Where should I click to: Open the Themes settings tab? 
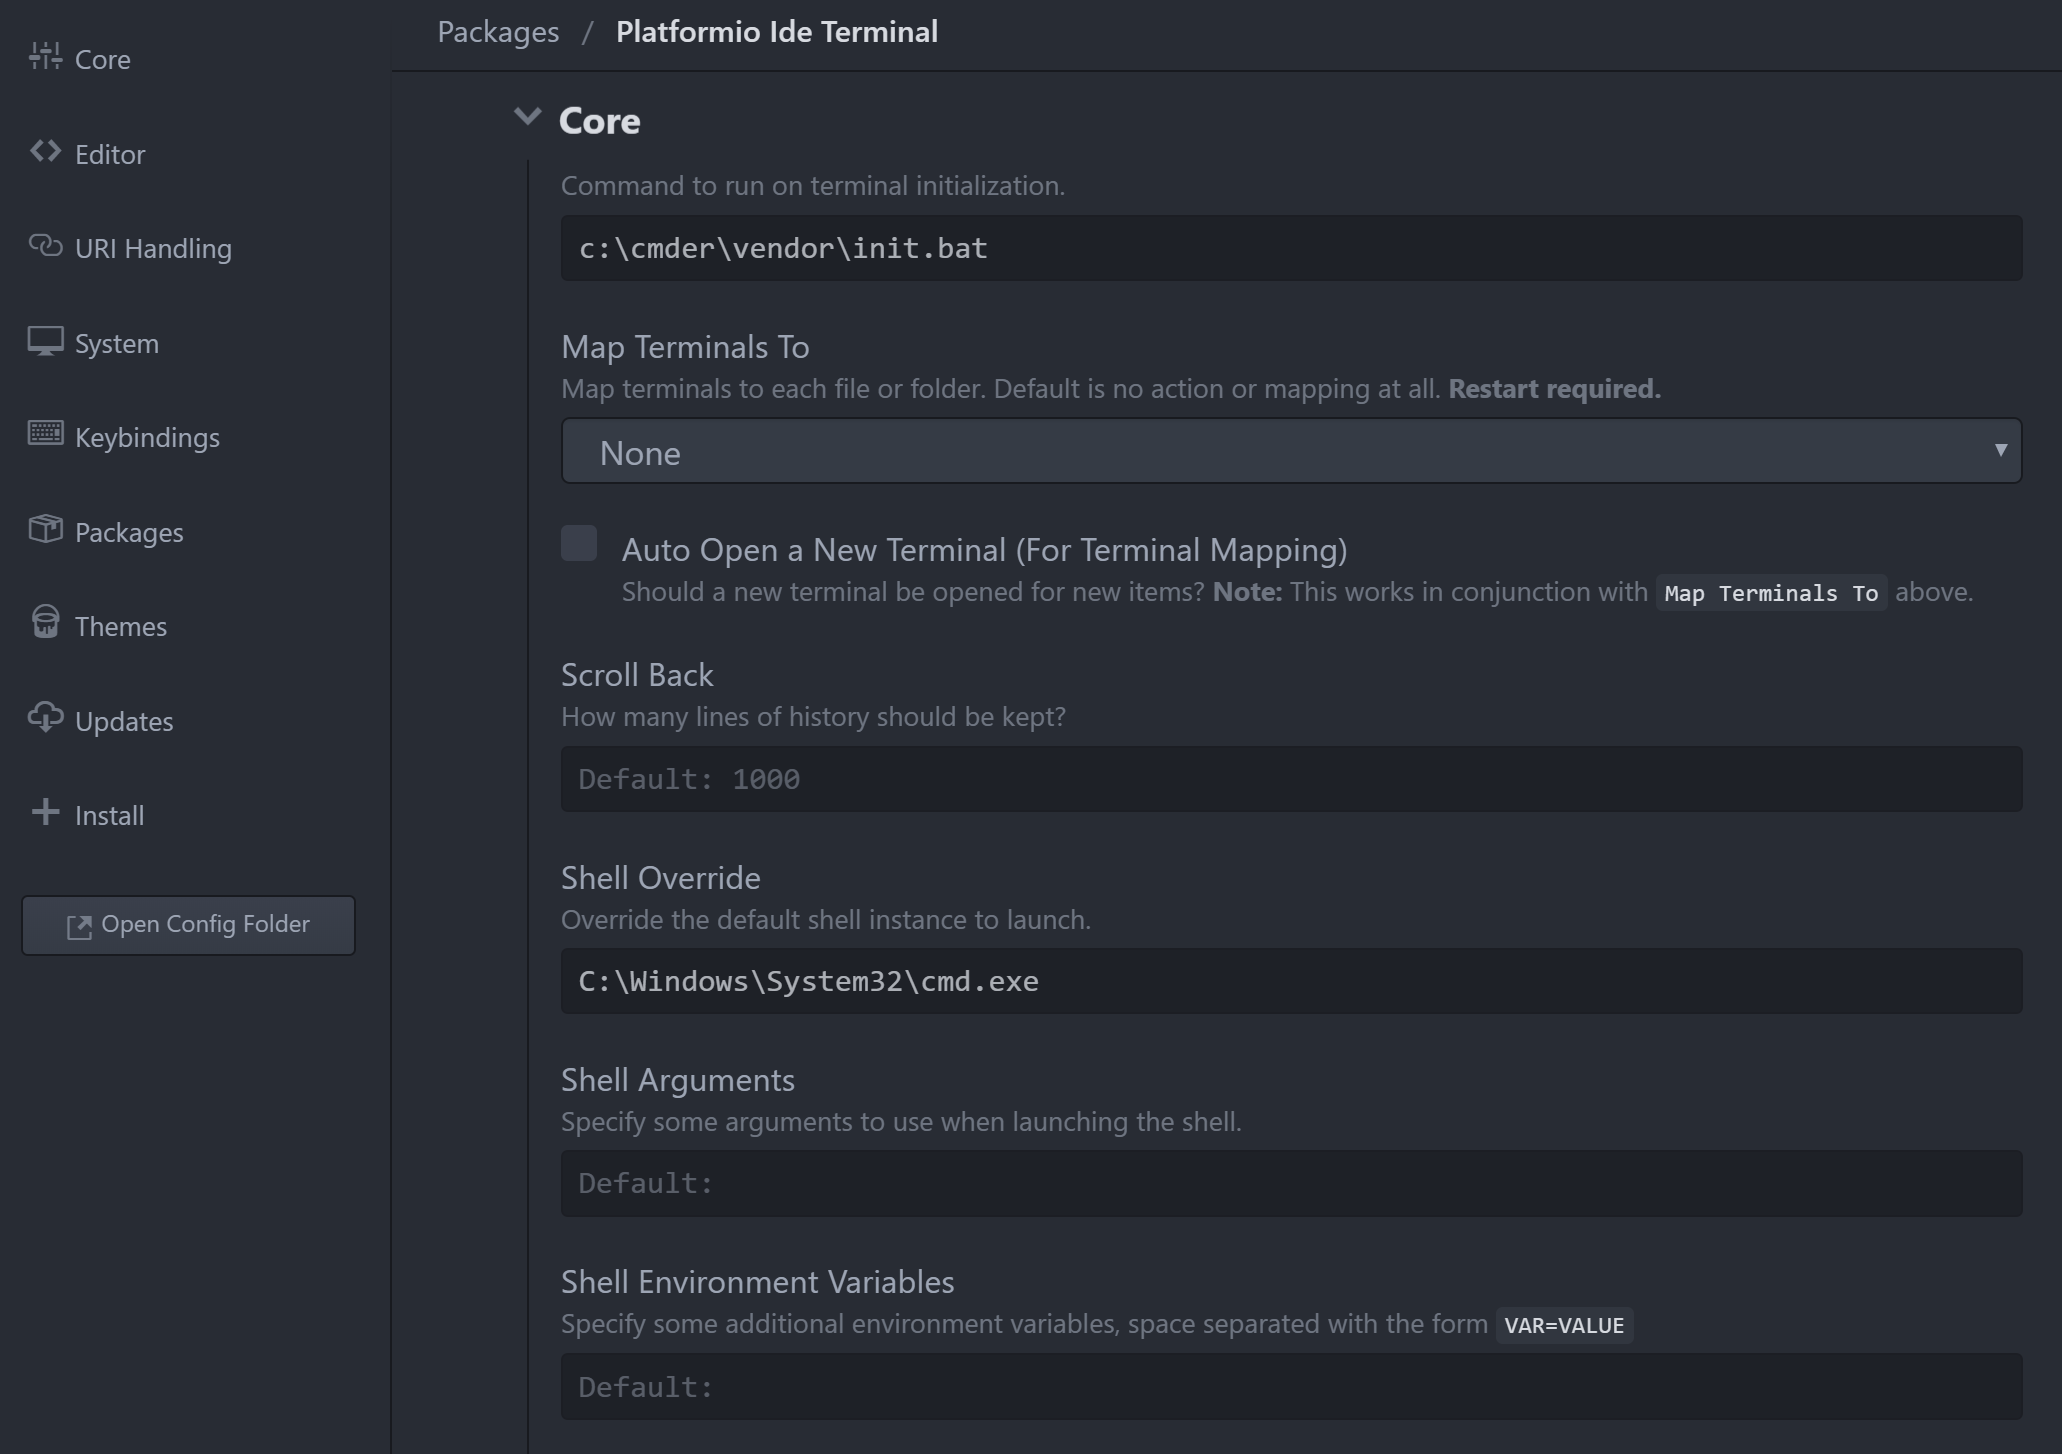pos(120,627)
